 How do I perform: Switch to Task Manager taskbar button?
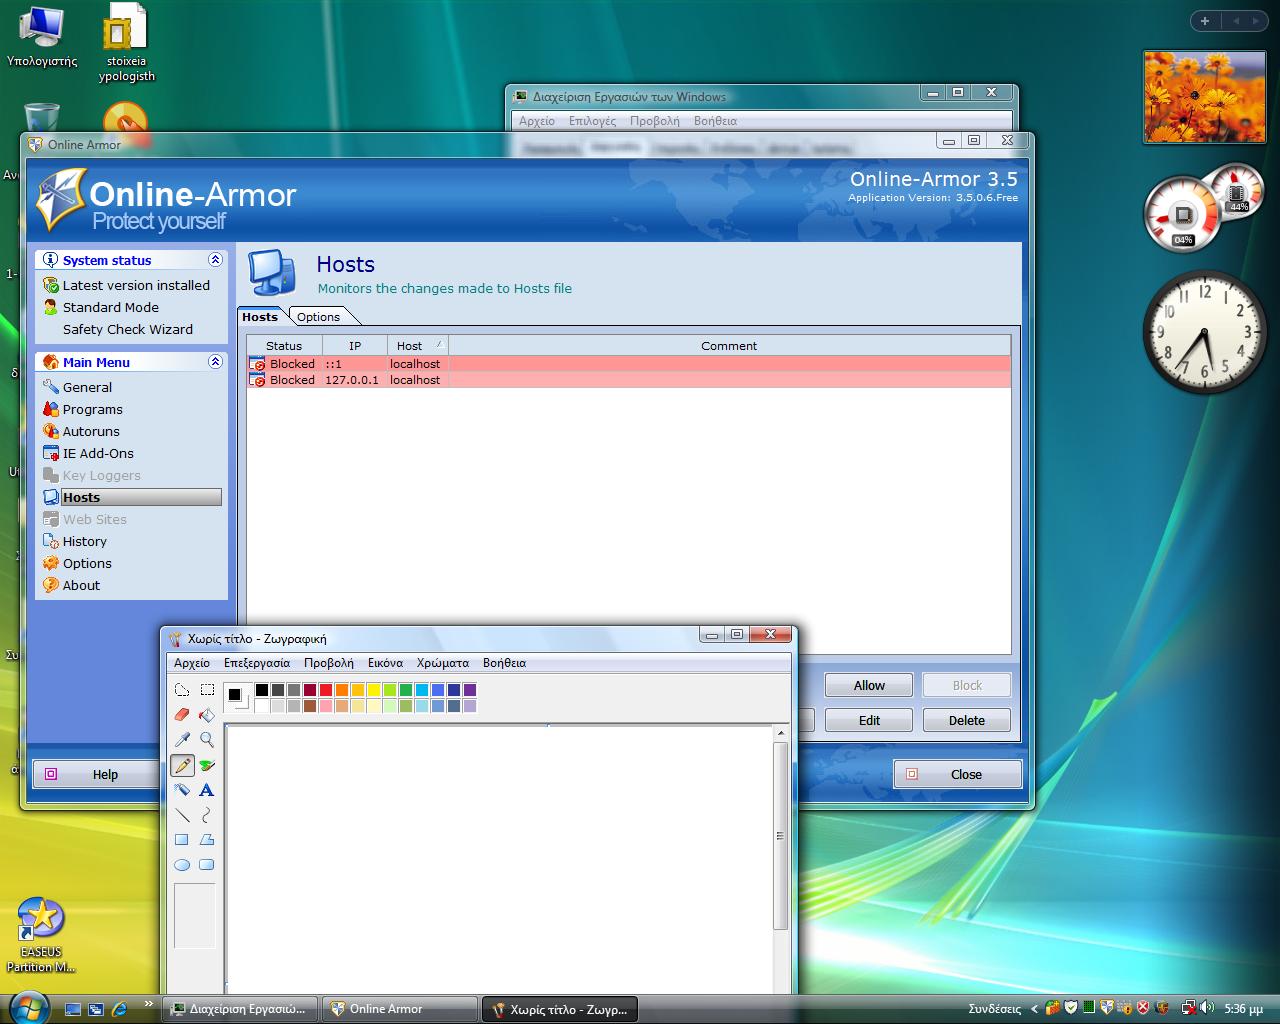click(x=240, y=1009)
